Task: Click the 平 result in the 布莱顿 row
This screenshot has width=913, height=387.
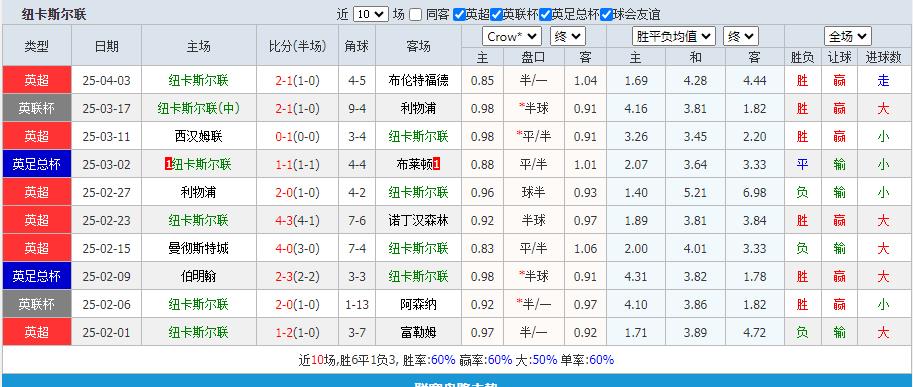Action: click(802, 165)
